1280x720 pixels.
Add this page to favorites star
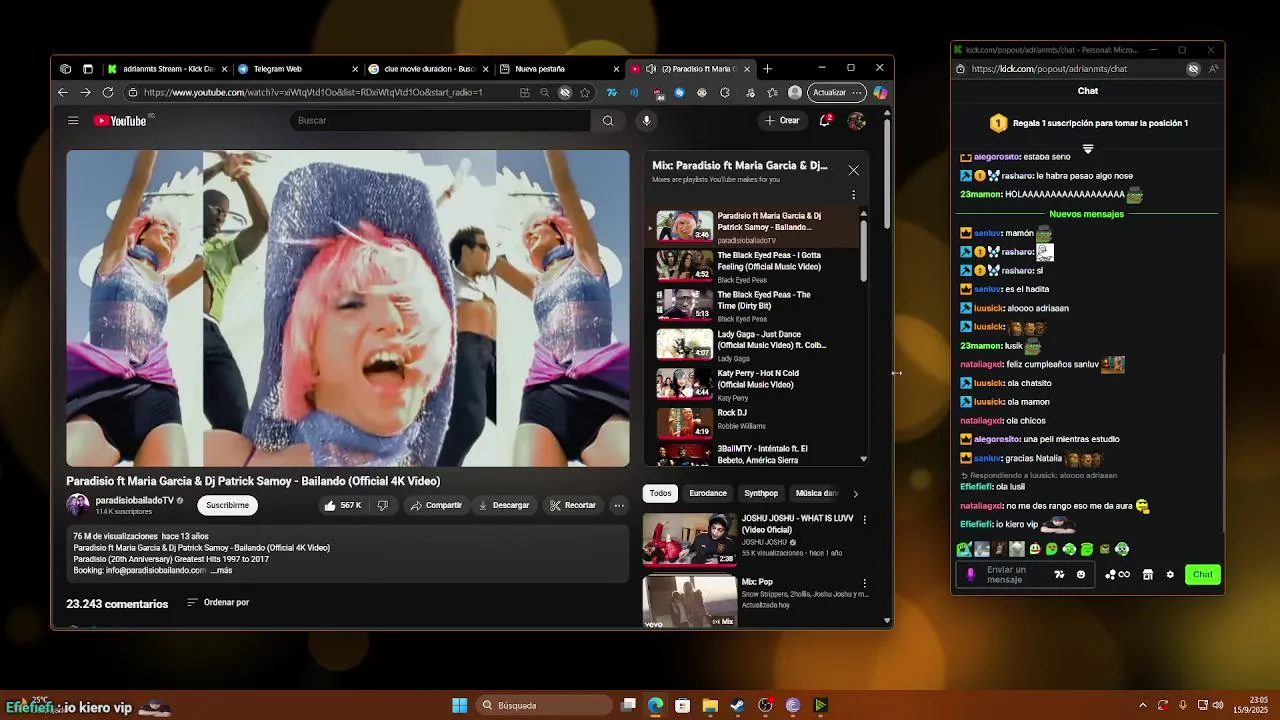point(585,93)
